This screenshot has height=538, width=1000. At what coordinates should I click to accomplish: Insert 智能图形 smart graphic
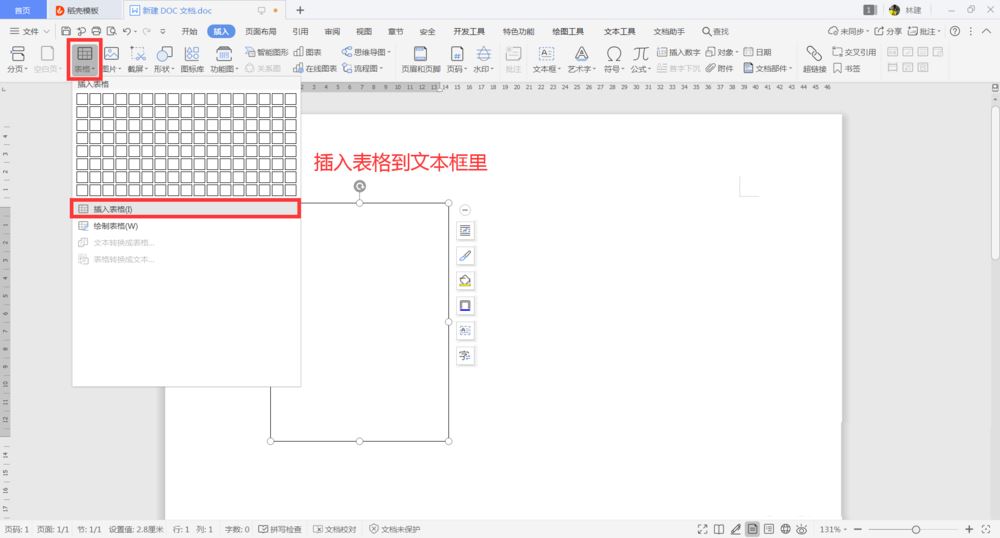coord(267,52)
